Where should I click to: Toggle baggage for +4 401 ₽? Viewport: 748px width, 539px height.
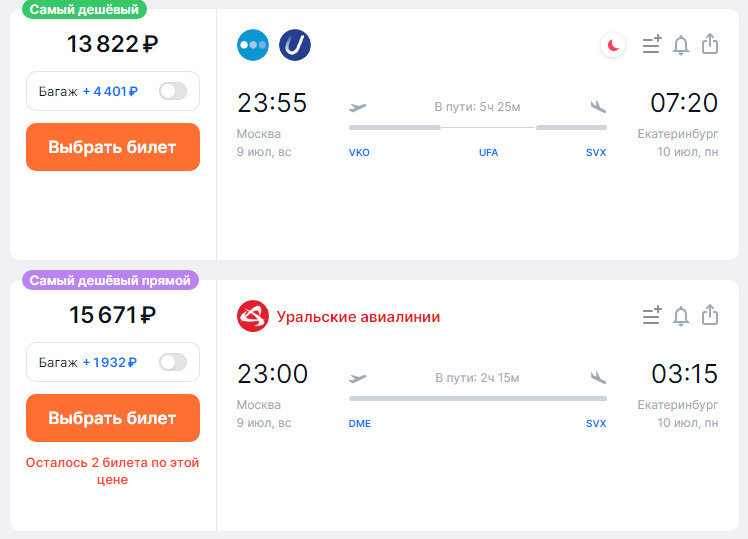[x=173, y=91]
